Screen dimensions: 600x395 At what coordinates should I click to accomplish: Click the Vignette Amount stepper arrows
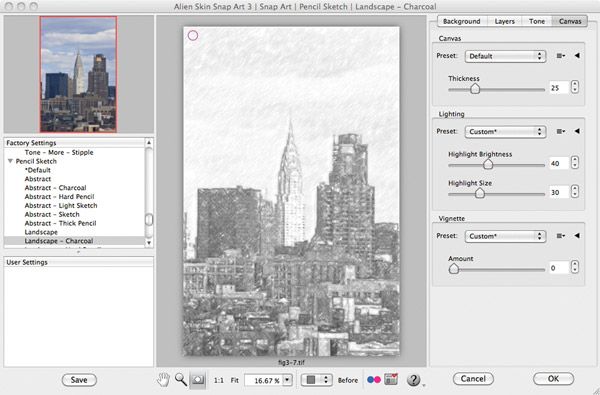click(575, 267)
